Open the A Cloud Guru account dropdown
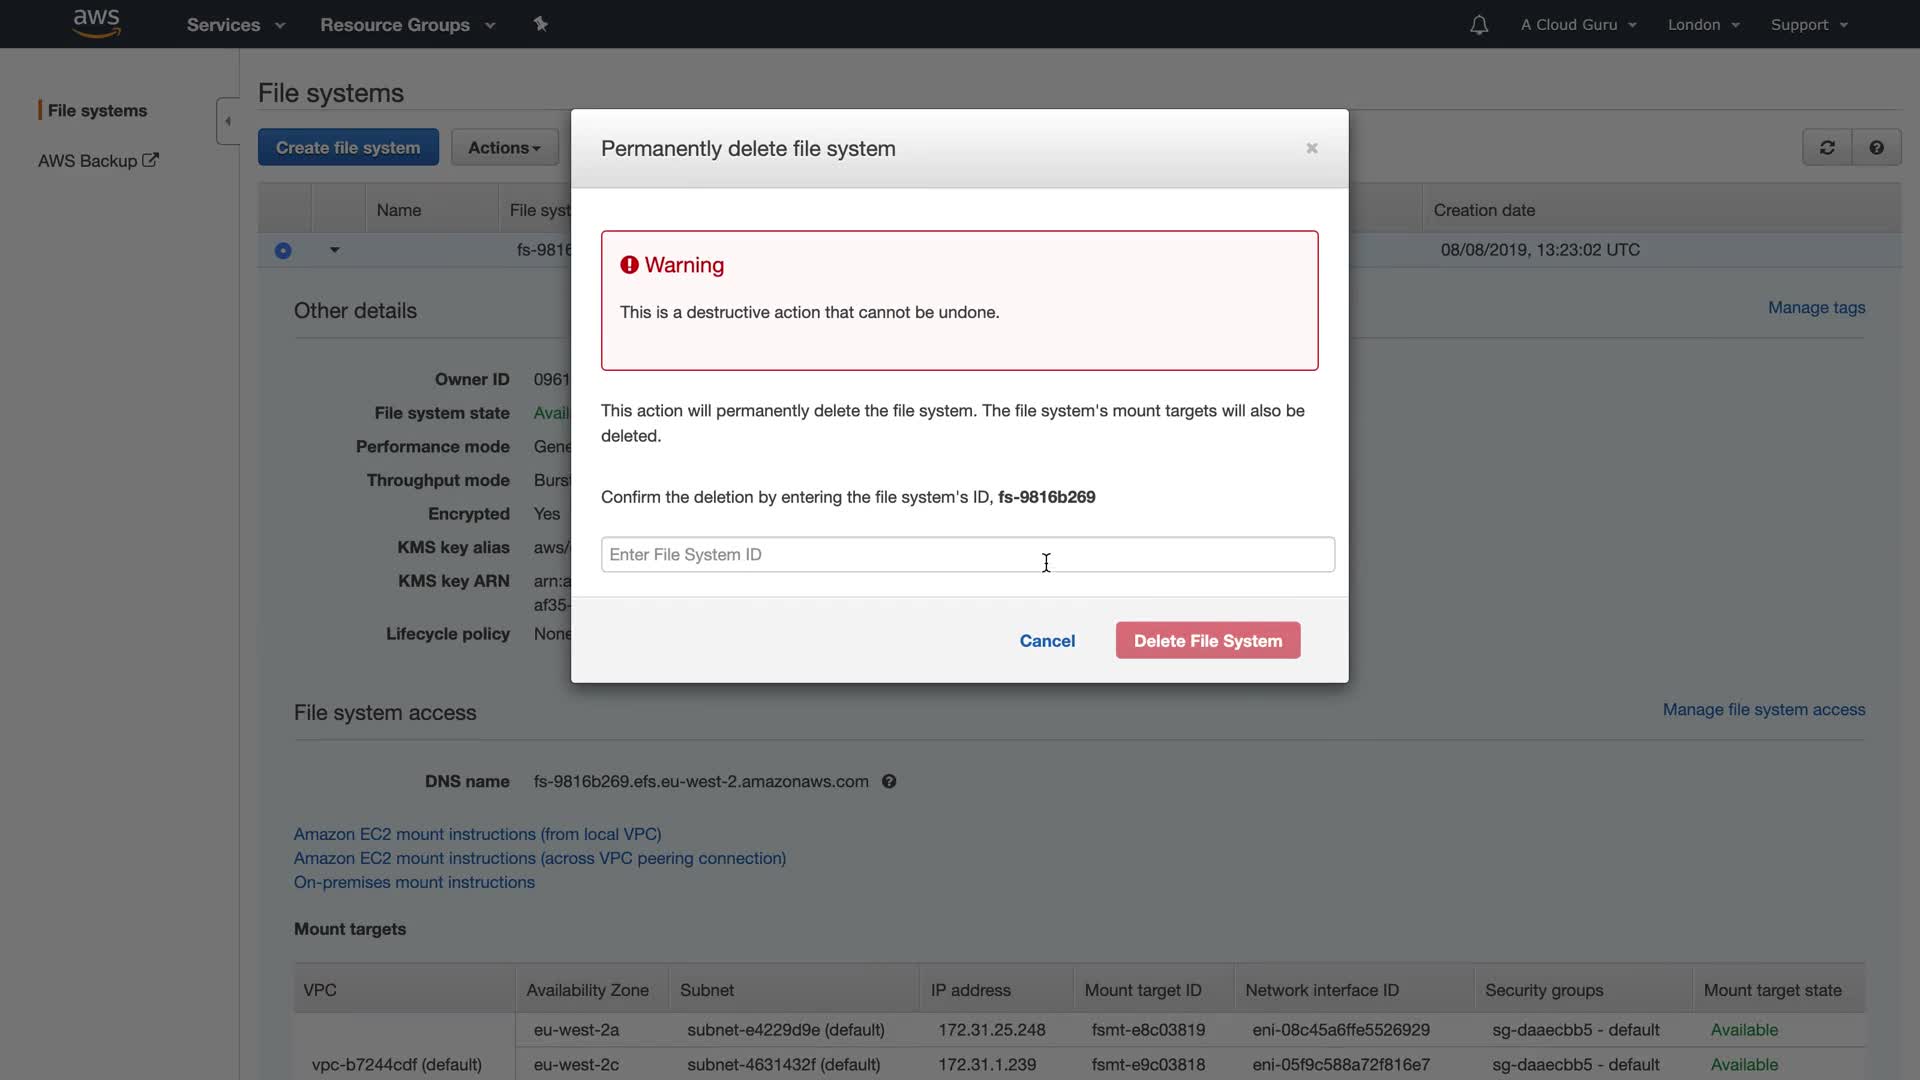Screen dimensions: 1920x1080 [1578, 25]
